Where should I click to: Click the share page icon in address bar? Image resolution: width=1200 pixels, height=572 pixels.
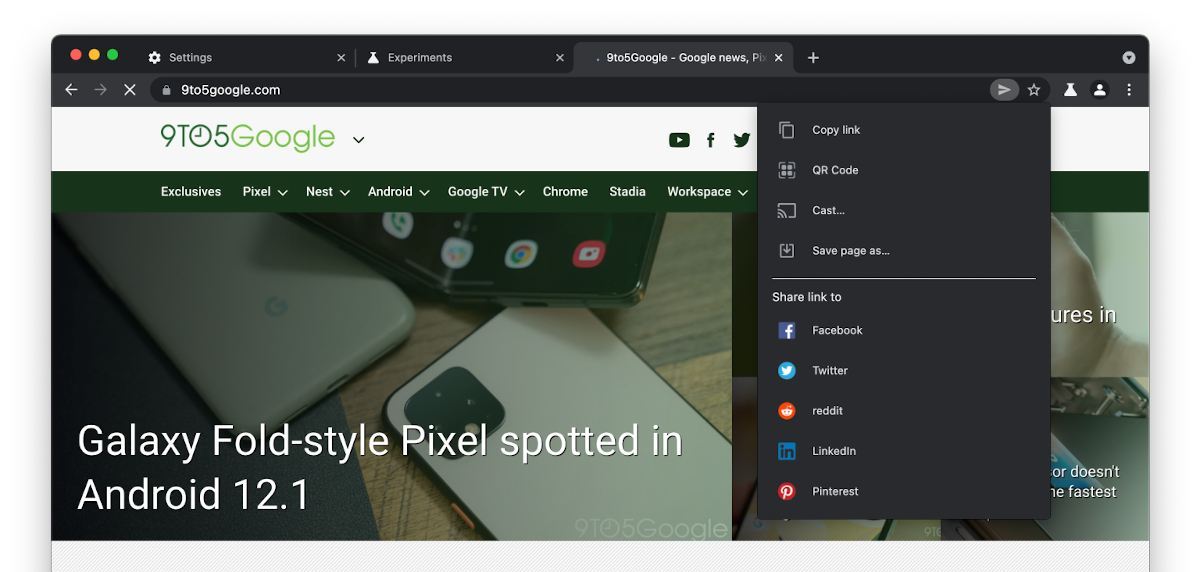(x=1004, y=90)
